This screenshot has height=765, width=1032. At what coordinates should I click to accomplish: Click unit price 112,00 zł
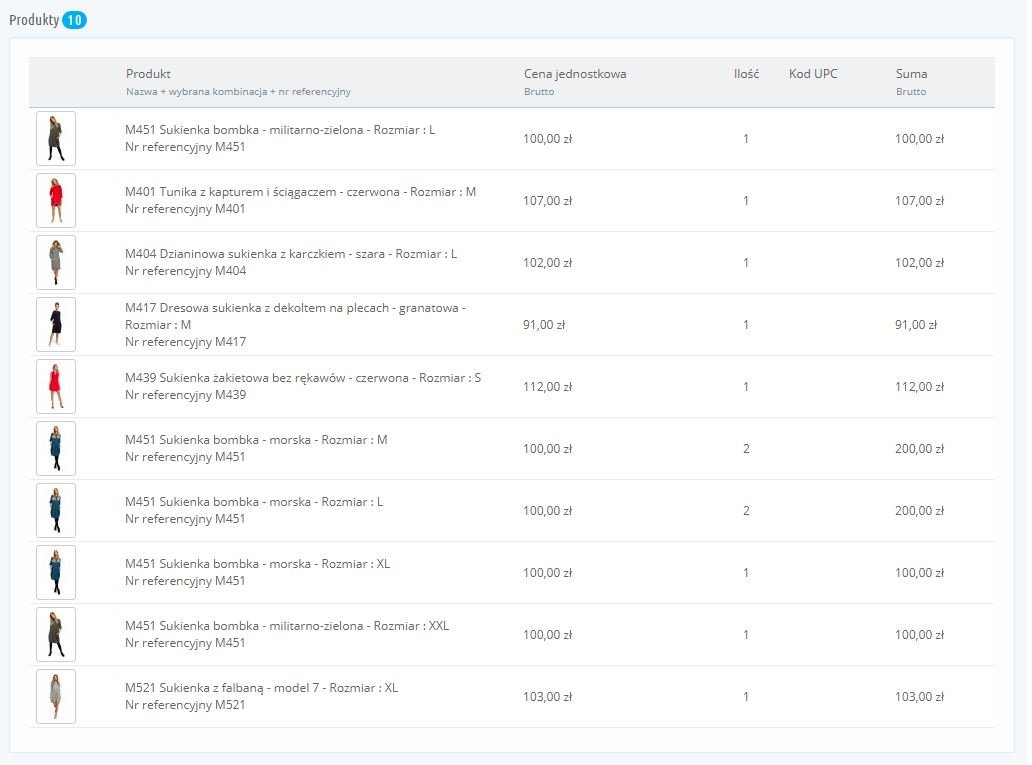tap(548, 386)
